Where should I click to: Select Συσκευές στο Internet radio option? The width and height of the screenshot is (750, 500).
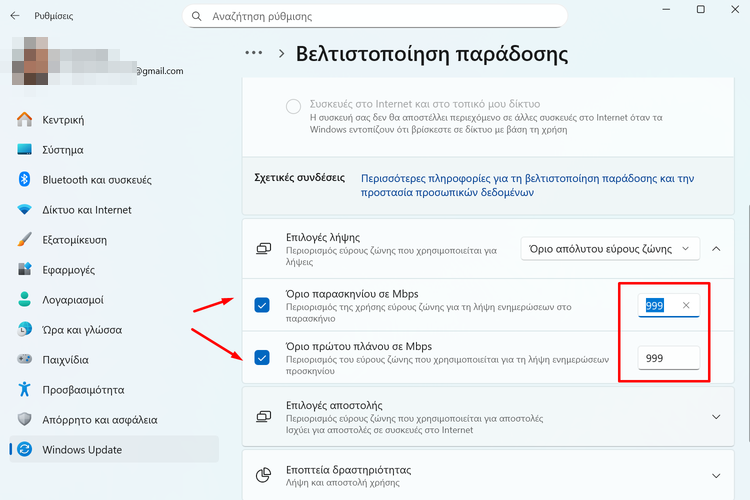(x=293, y=107)
